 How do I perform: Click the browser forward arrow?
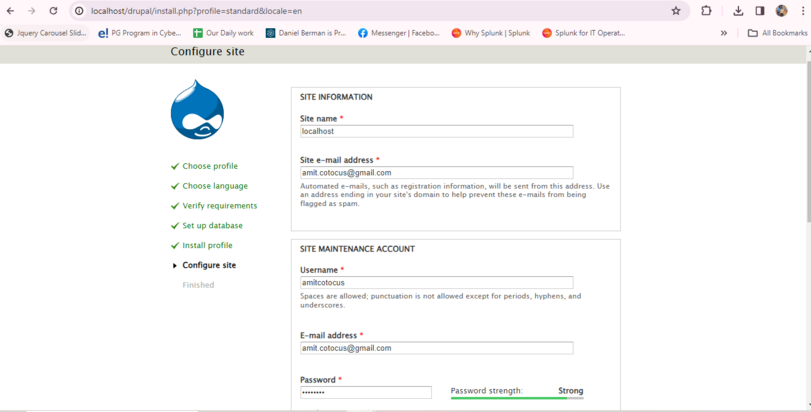click(32, 11)
